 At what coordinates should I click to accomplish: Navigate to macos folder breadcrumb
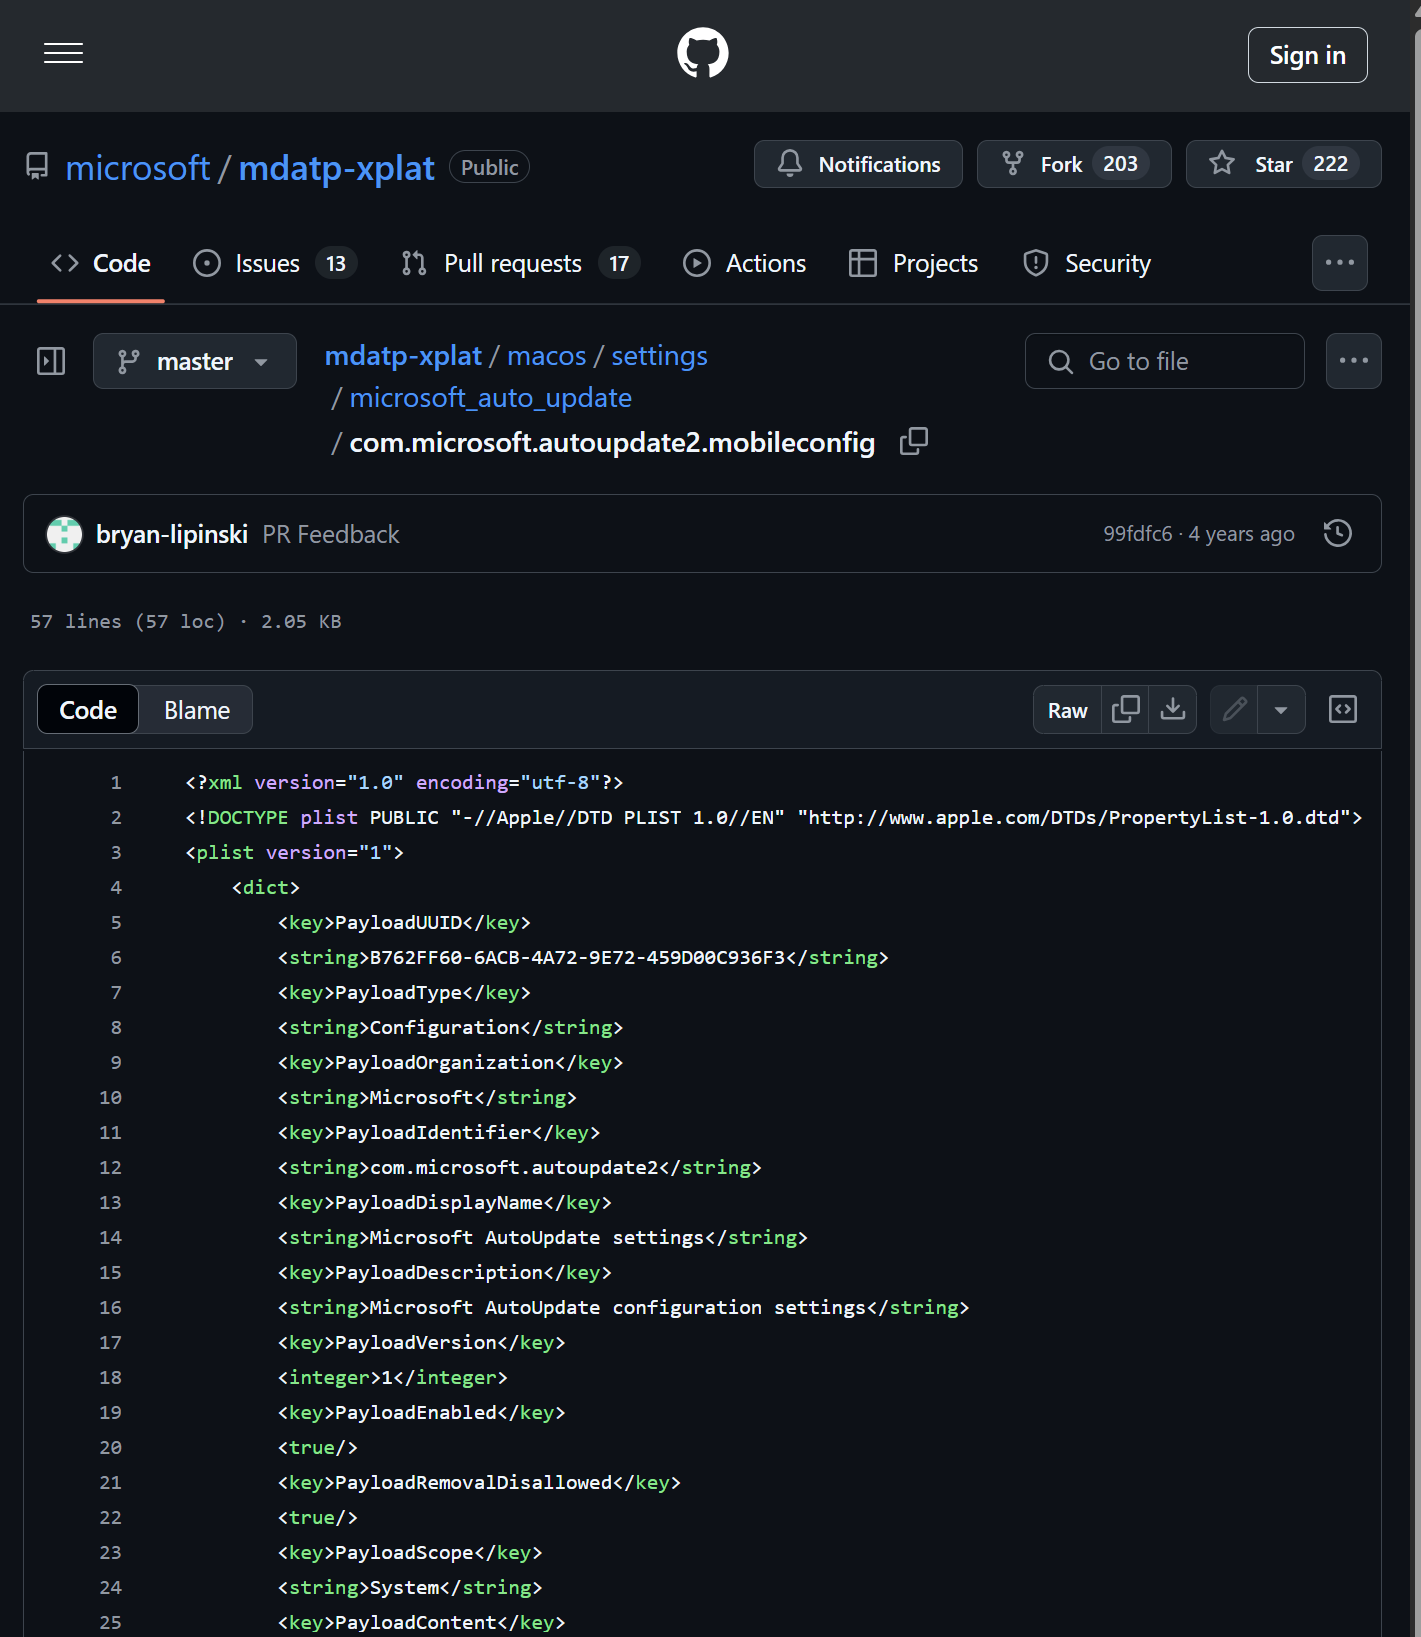click(x=547, y=356)
